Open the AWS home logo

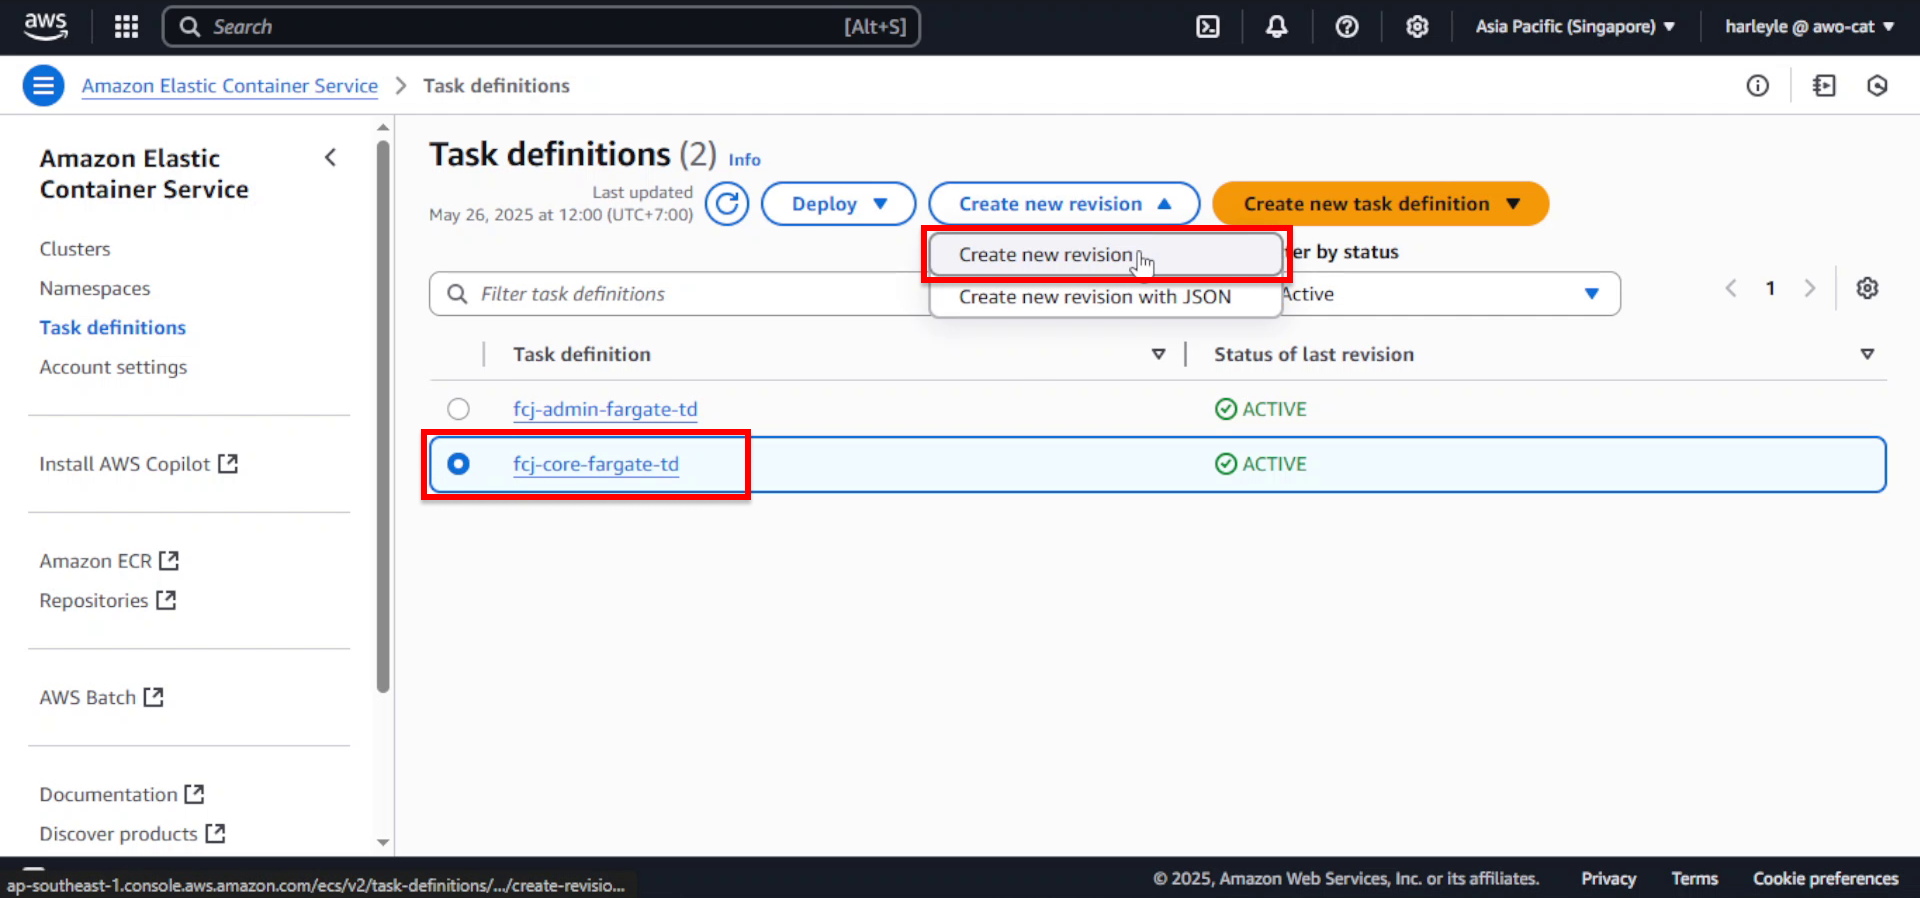tap(46, 26)
